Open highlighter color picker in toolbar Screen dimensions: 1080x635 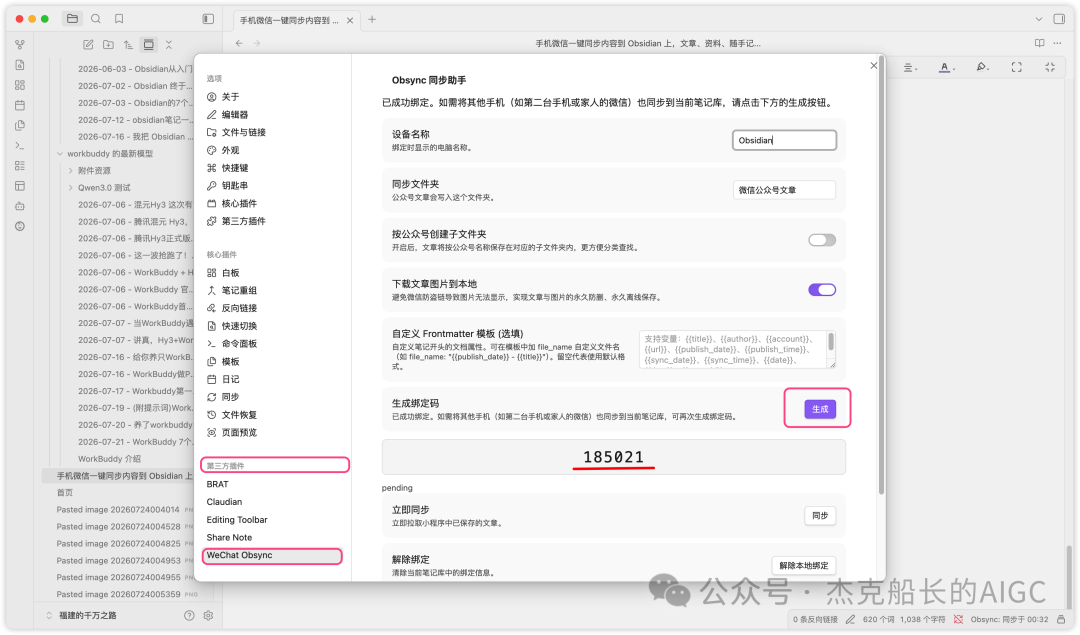pyautogui.click(x=982, y=67)
